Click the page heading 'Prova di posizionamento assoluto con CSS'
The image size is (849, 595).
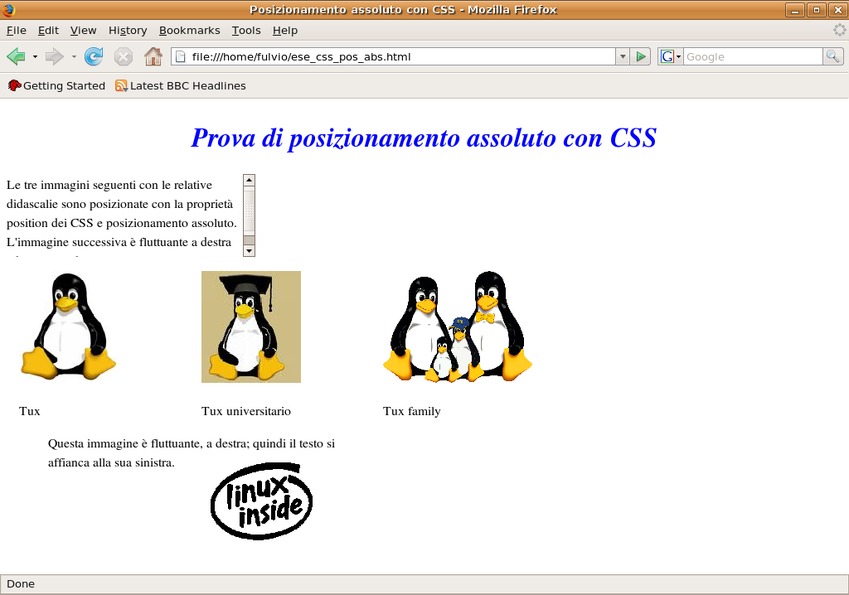[x=423, y=138]
